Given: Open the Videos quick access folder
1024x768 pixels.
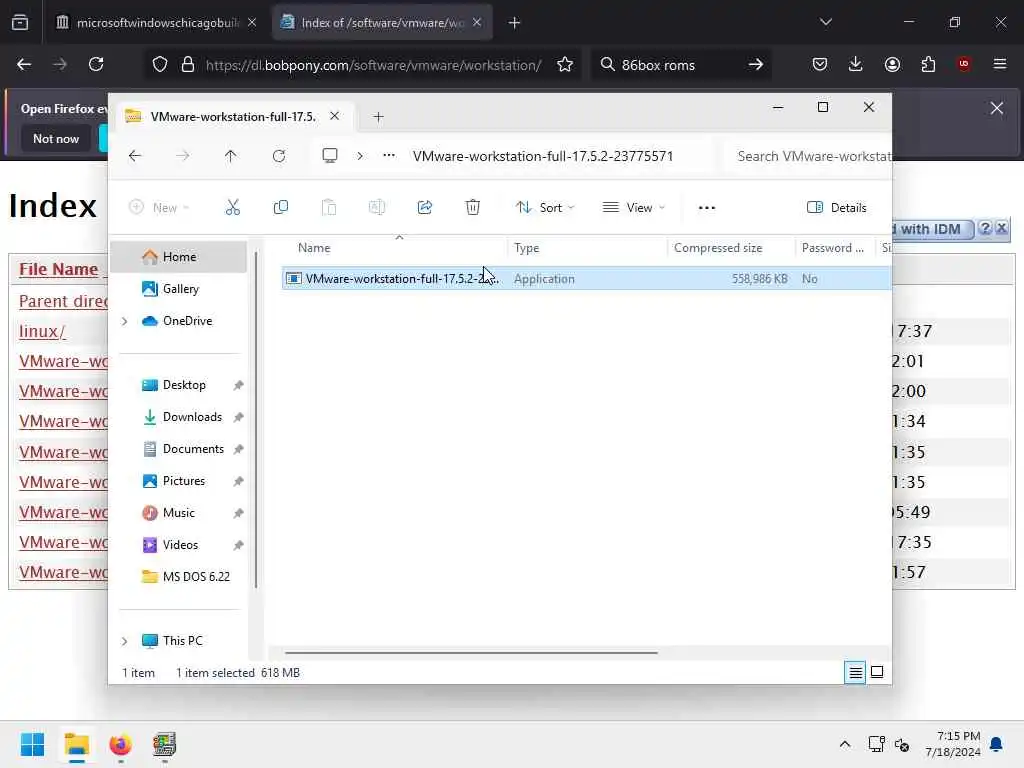Looking at the screenshot, I should [x=179, y=545].
